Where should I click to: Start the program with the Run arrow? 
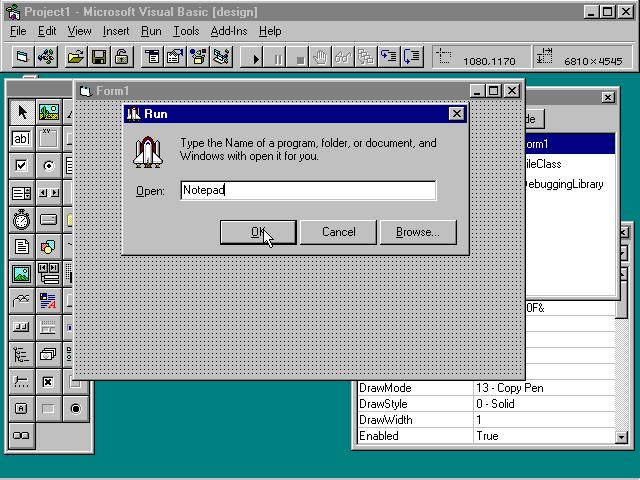[257, 58]
